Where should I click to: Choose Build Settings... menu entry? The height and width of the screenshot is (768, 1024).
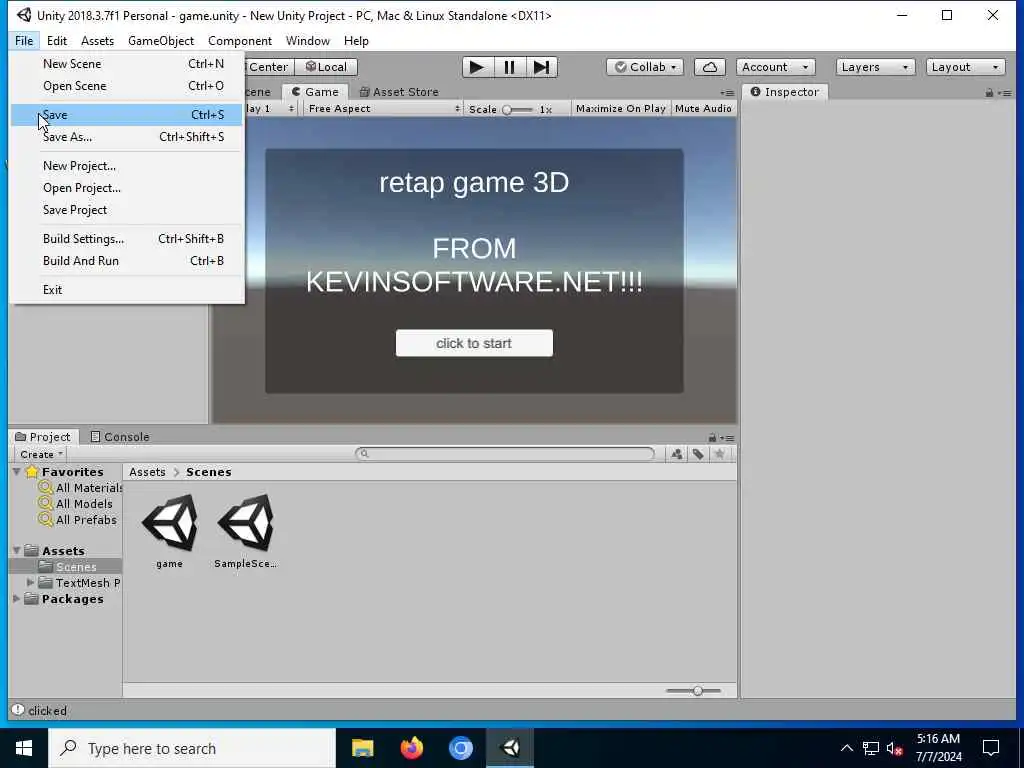tap(127, 239)
